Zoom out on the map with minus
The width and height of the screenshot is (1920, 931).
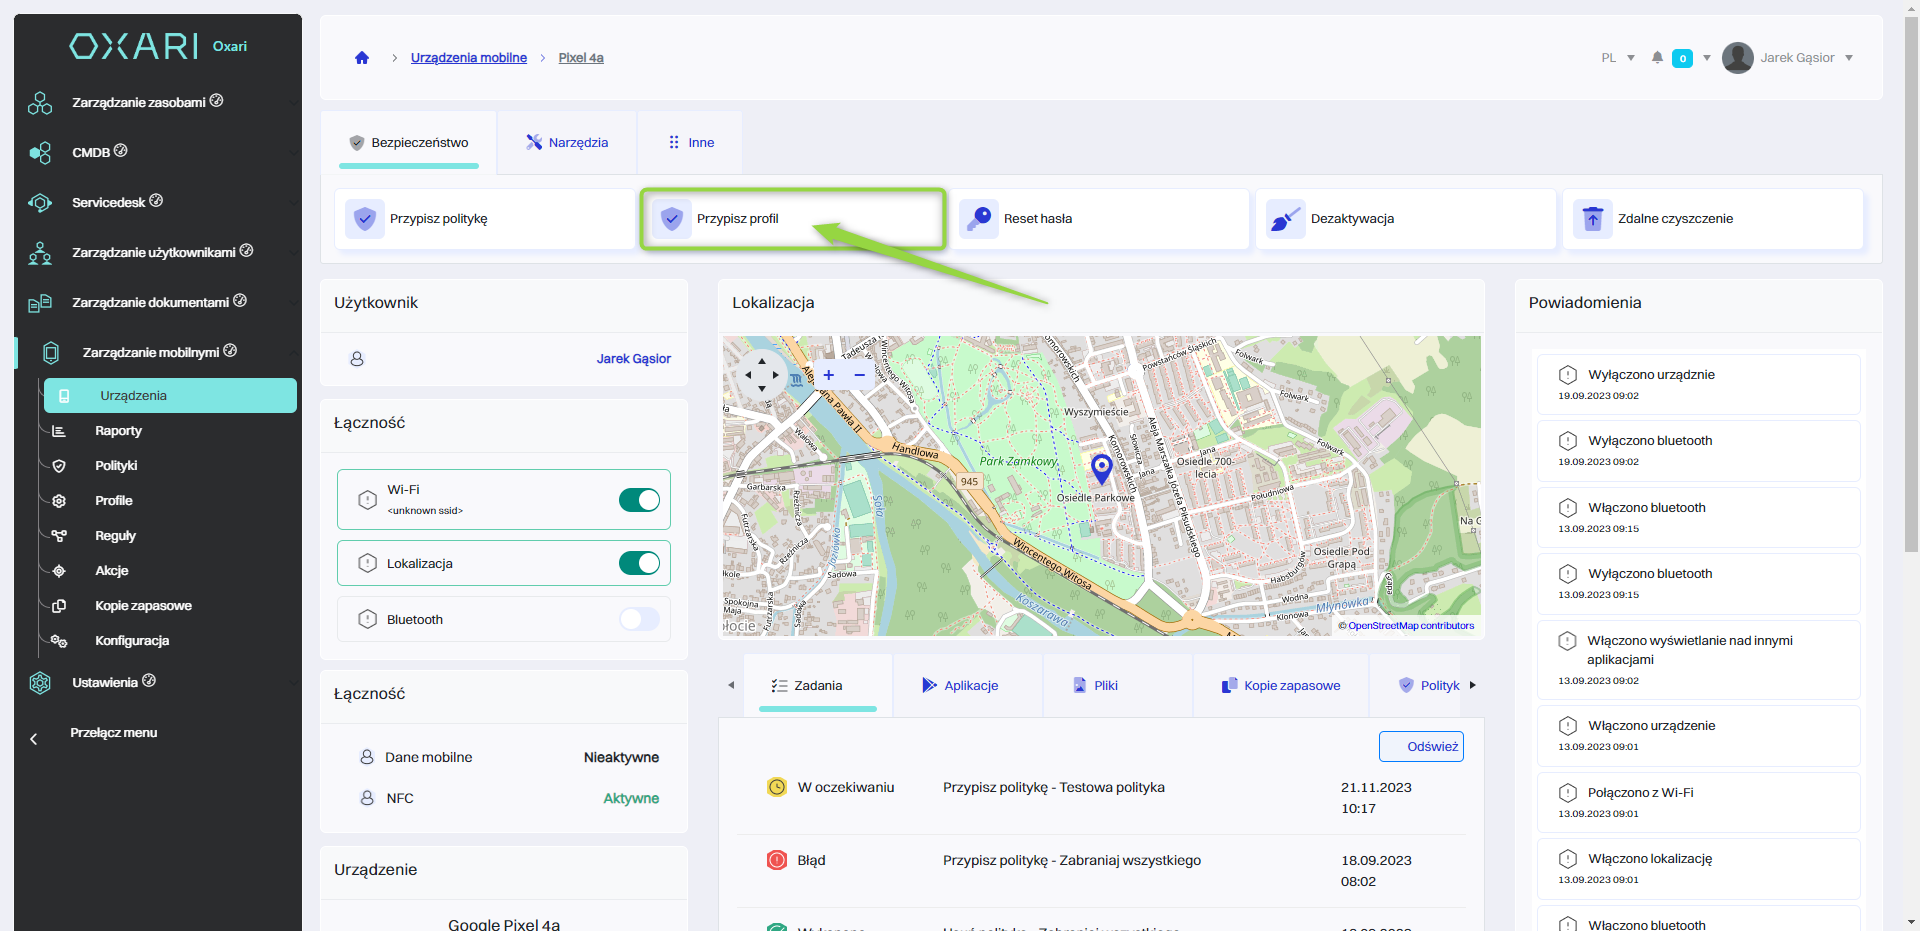coord(859,375)
